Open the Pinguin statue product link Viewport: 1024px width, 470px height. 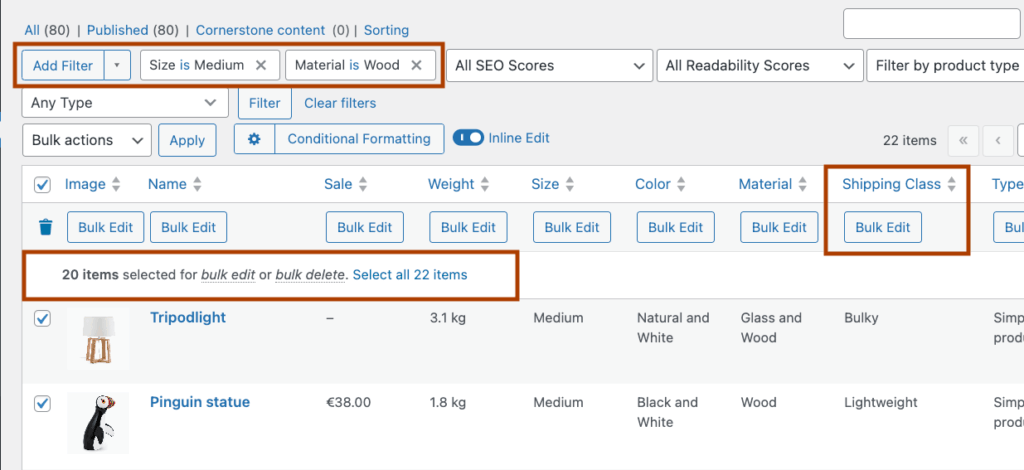pyautogui.click(x=200, y=402)
